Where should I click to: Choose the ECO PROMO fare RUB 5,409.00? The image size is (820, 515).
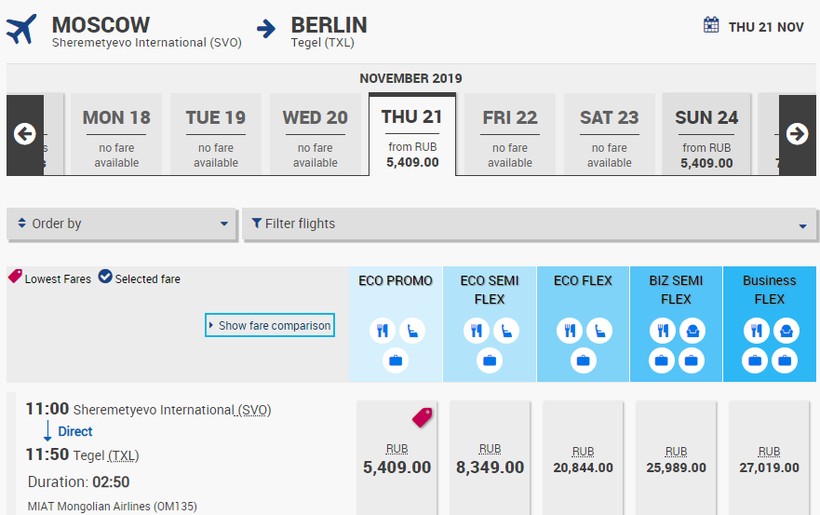tap(397, 459)
